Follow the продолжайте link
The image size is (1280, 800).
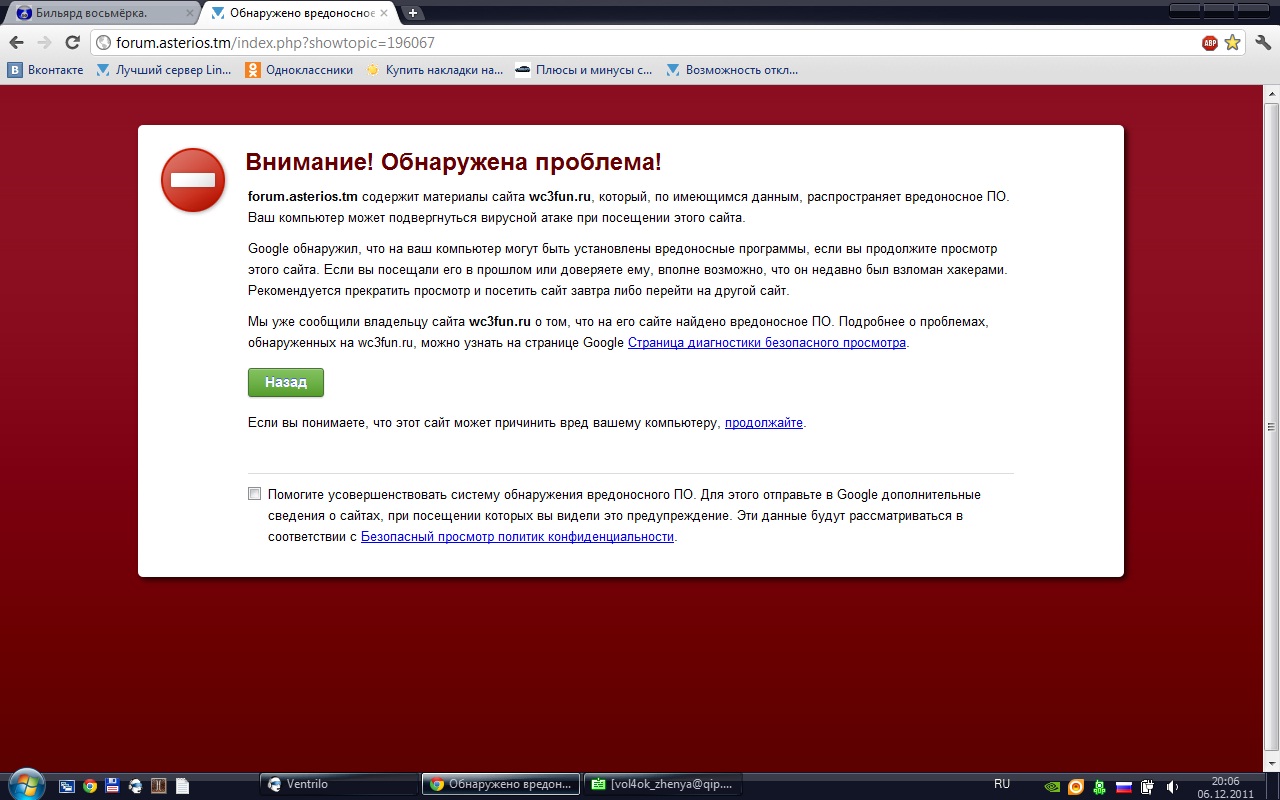click(x=764, y=423)
